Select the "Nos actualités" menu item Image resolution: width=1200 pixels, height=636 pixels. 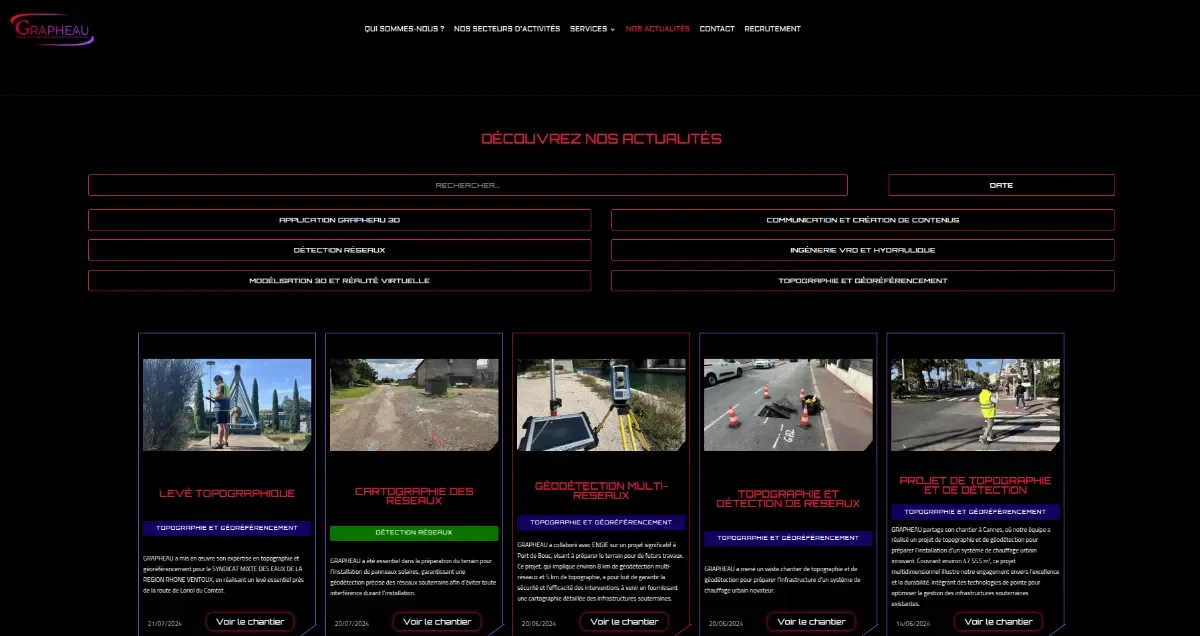pos(657,29)
